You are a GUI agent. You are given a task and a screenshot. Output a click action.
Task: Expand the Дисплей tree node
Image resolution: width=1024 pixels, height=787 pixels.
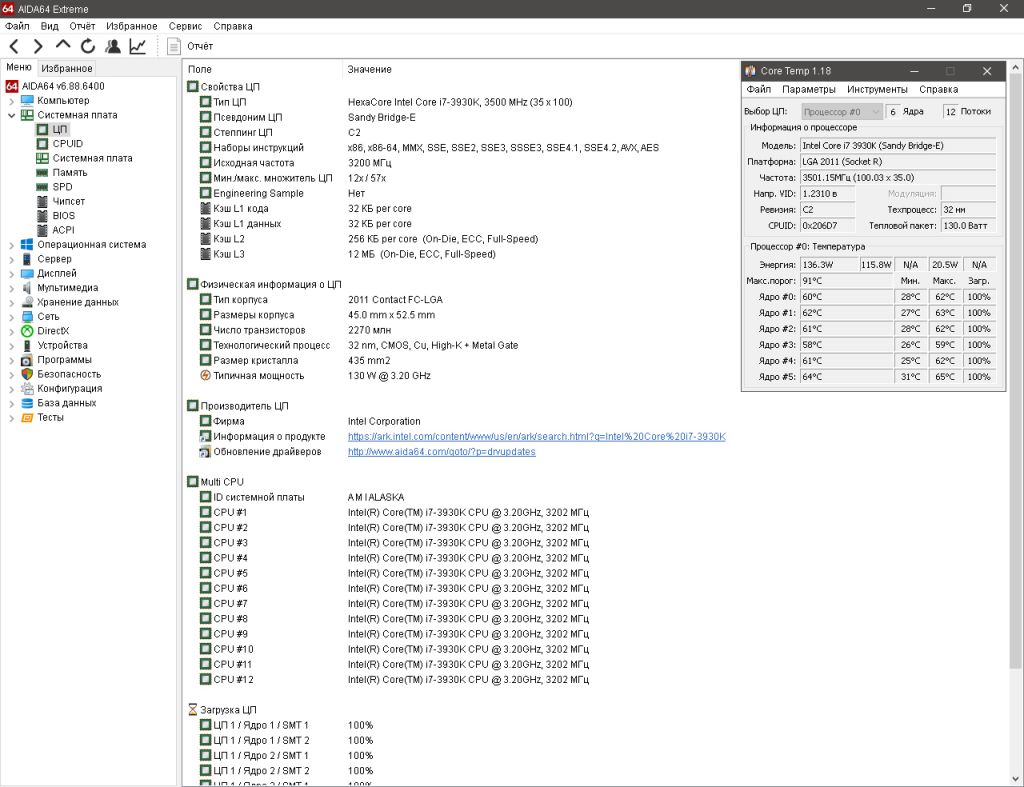pyautogui.click(x=11, y=274)
